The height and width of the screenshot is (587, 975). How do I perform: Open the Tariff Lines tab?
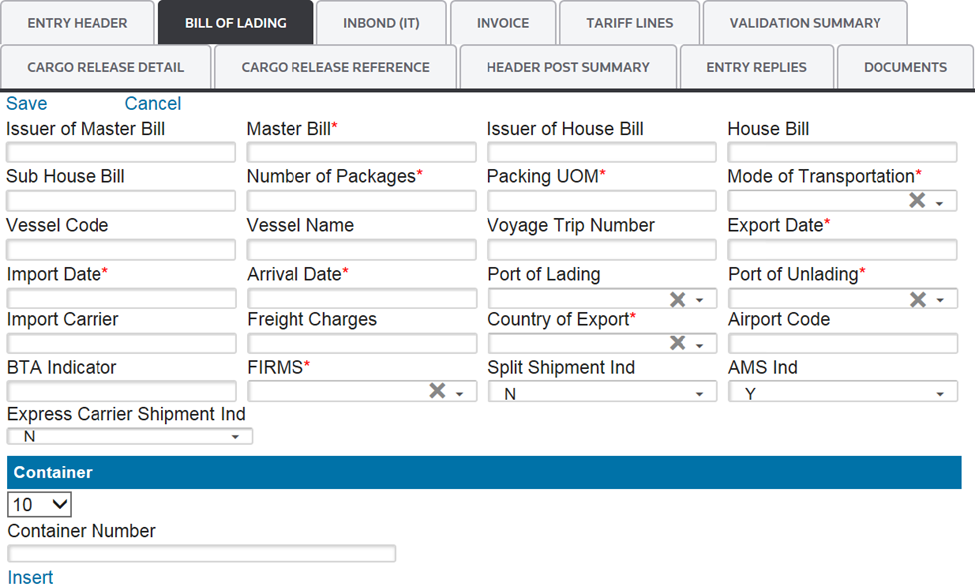pos(629,23)
